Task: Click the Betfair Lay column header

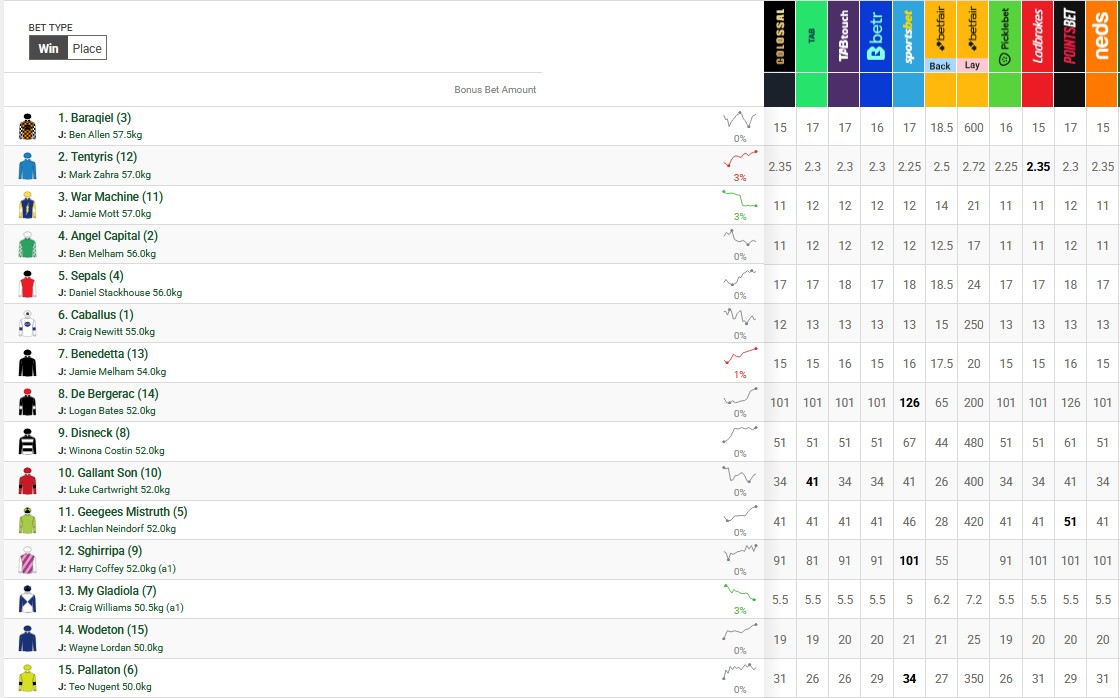Action: [972, 38]
